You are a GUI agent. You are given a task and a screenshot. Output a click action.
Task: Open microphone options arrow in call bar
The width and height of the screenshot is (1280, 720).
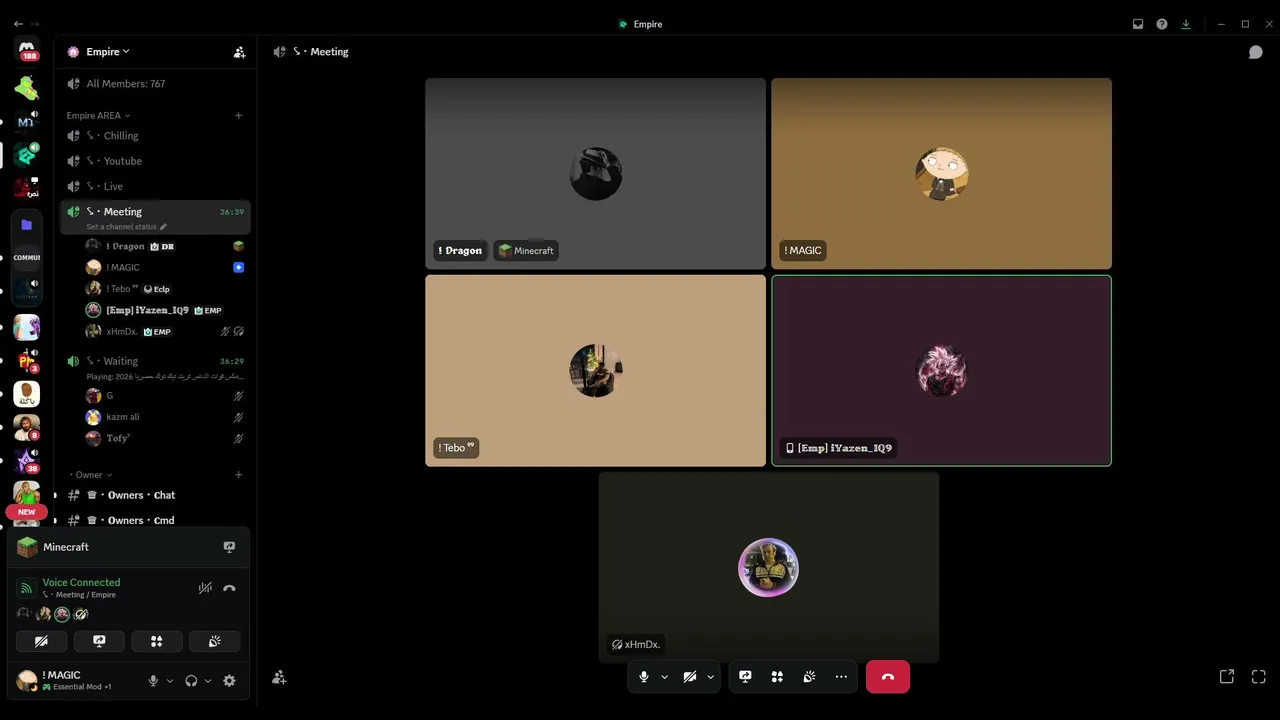(664, 677)
